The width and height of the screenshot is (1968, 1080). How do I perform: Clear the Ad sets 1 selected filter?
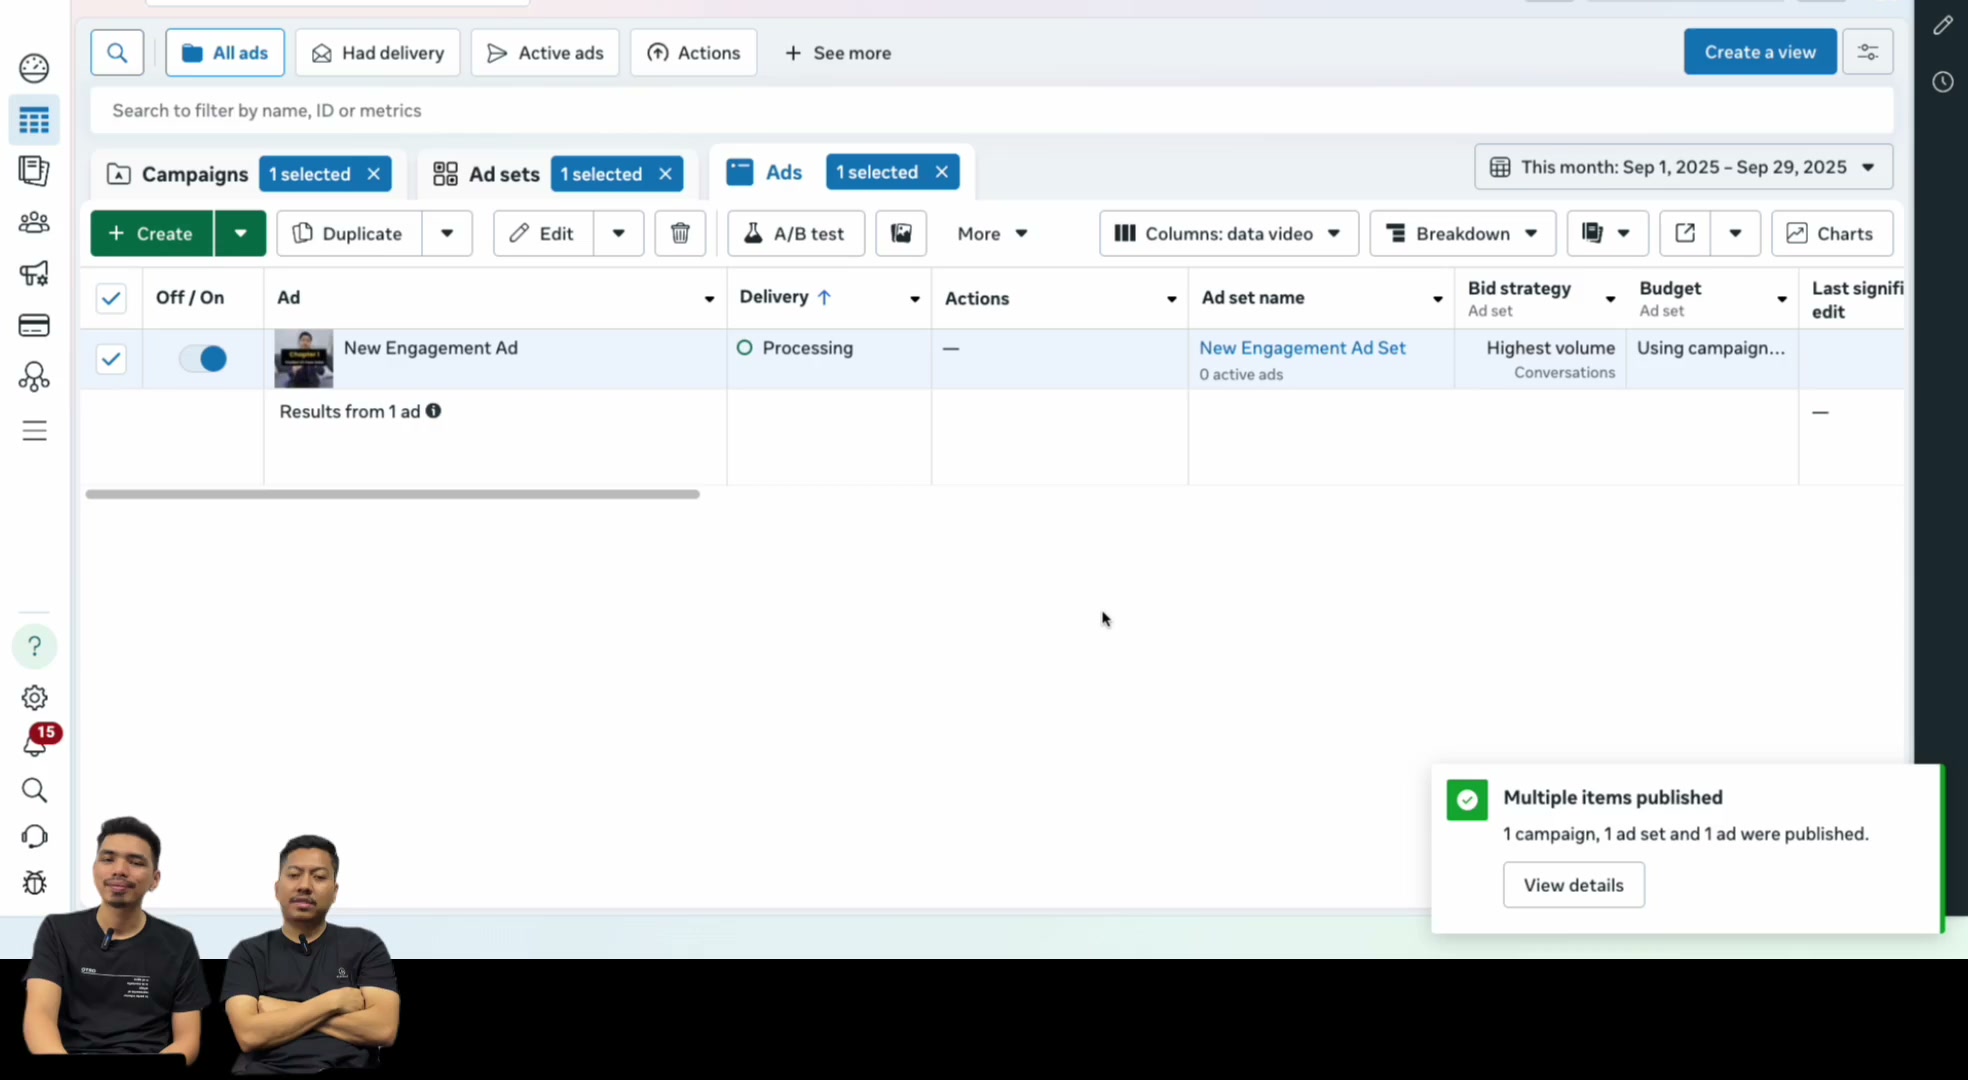666,174
